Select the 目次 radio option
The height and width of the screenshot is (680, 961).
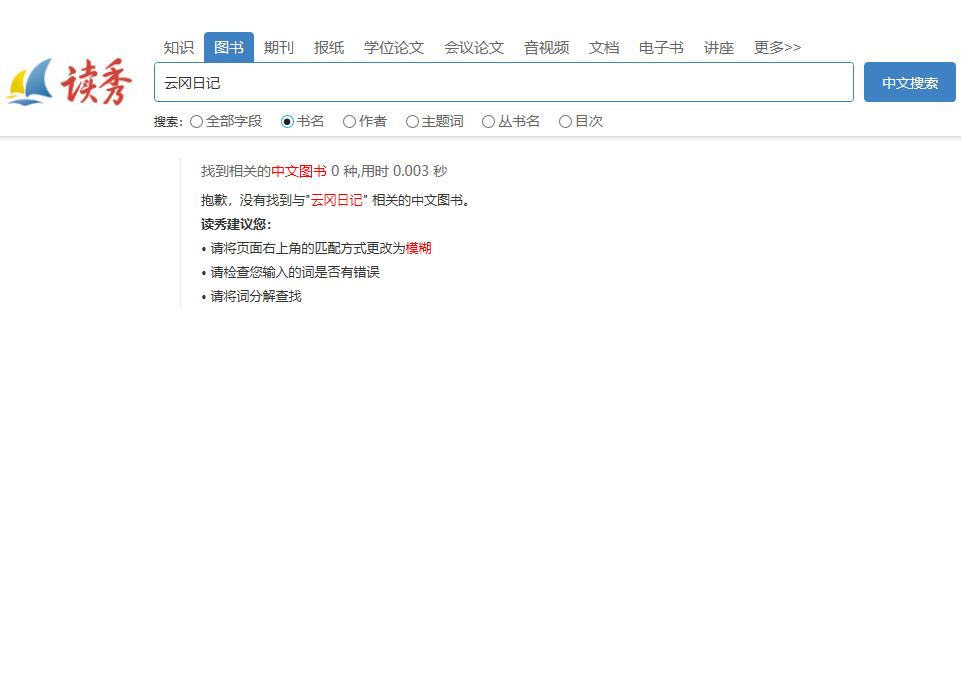[565, 121]
